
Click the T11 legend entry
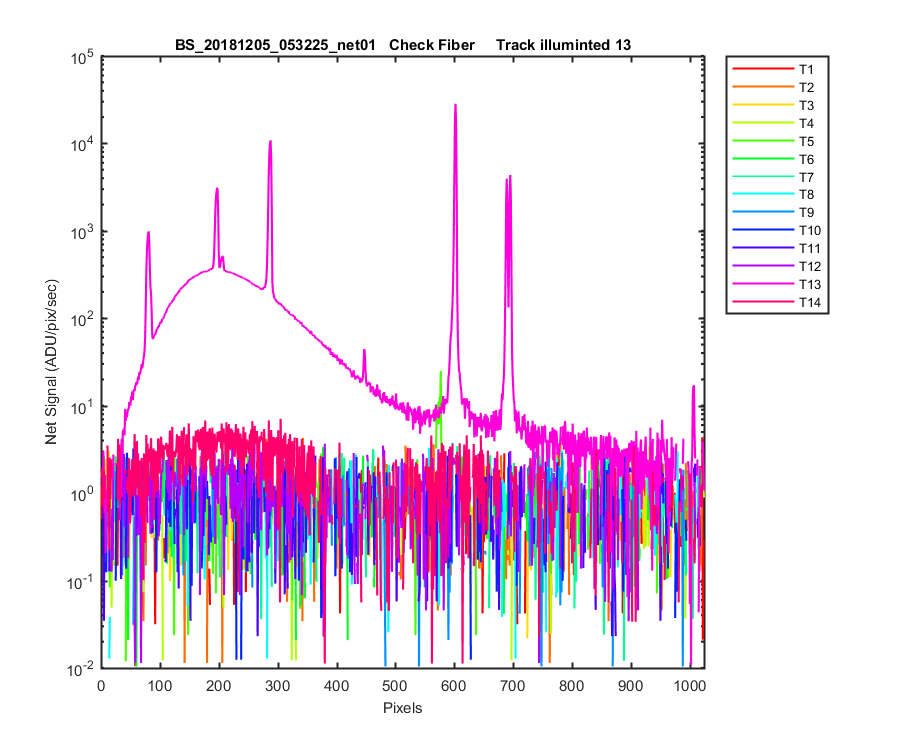(777, 248)
